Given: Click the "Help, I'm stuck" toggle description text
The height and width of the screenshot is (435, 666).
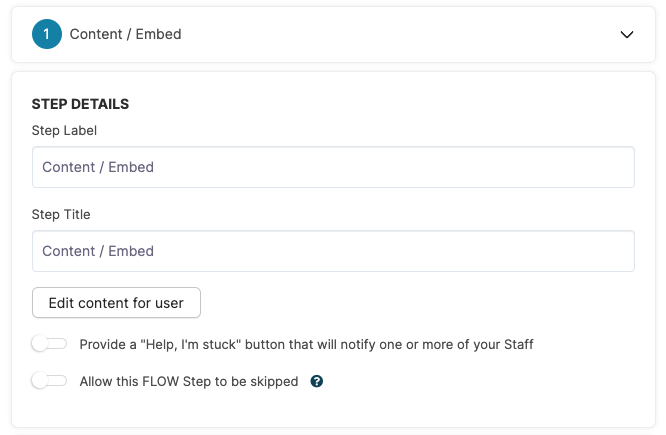Looking at the screenshot, I should pyautogui.click(x=306, y=344).
